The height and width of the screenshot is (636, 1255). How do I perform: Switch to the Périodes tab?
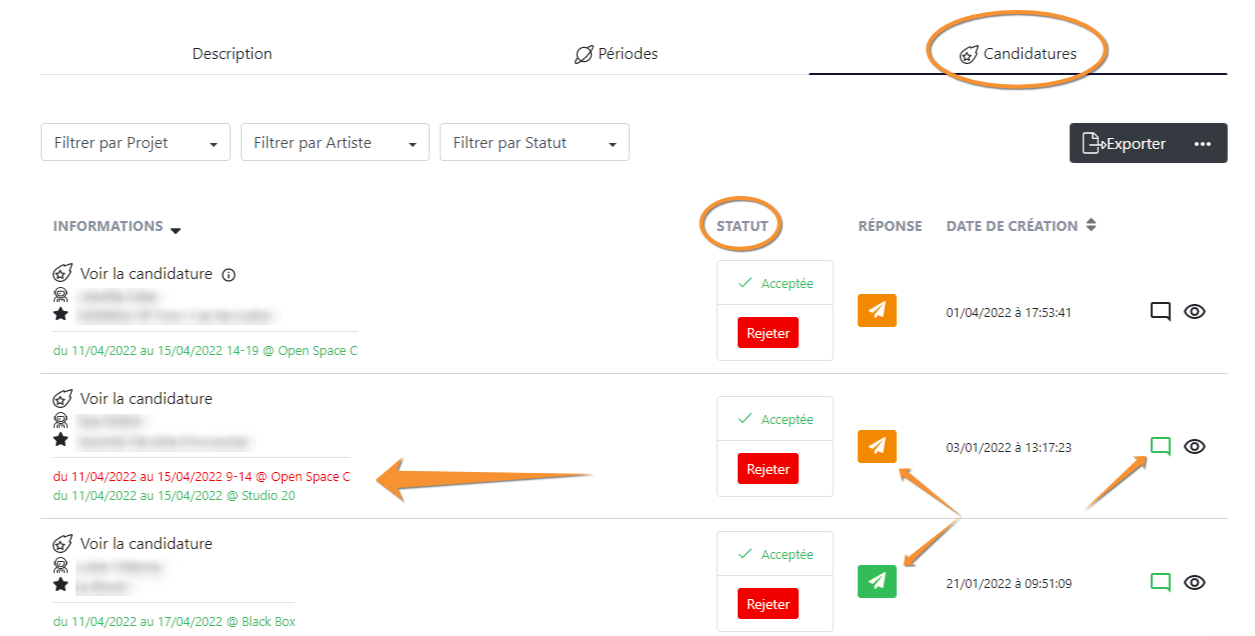click(x=616, y=54)
